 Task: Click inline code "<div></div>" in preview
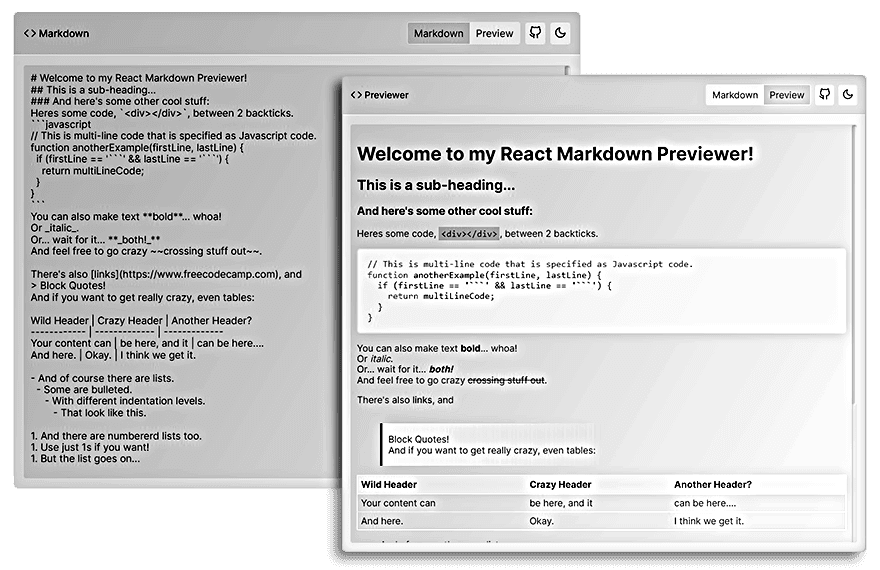[469, 234]
